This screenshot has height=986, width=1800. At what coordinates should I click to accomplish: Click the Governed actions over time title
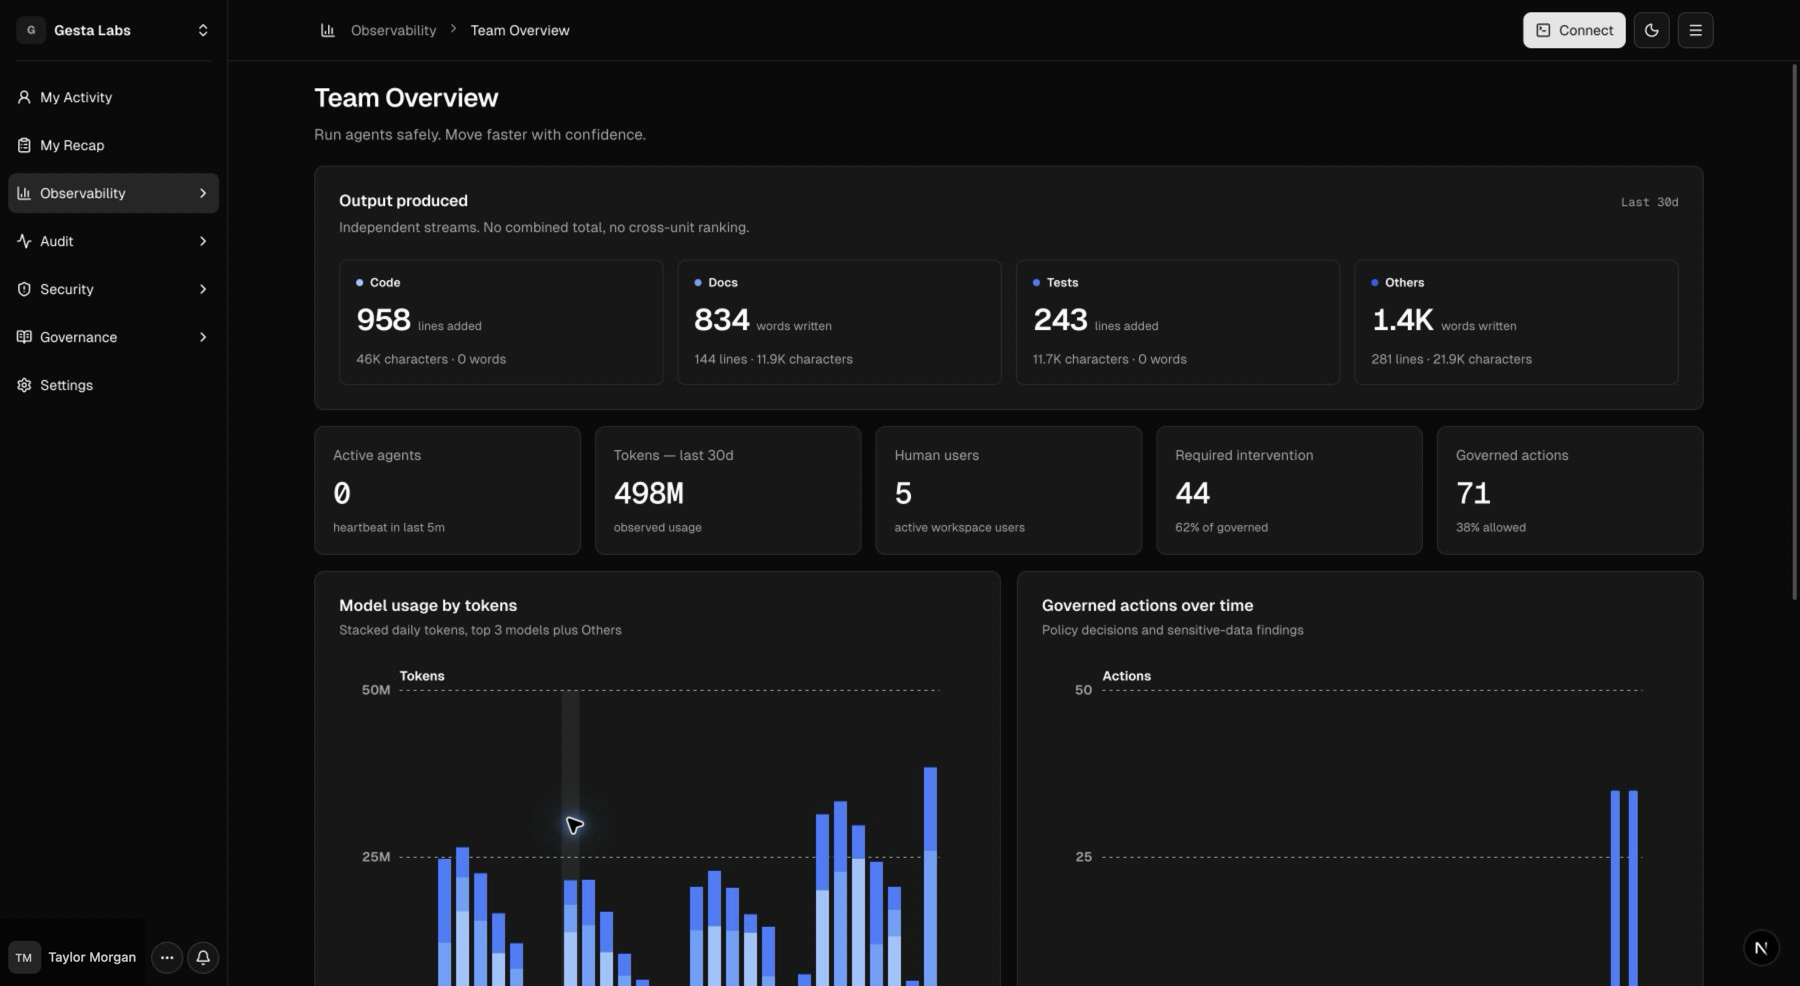click(1147, 606)
